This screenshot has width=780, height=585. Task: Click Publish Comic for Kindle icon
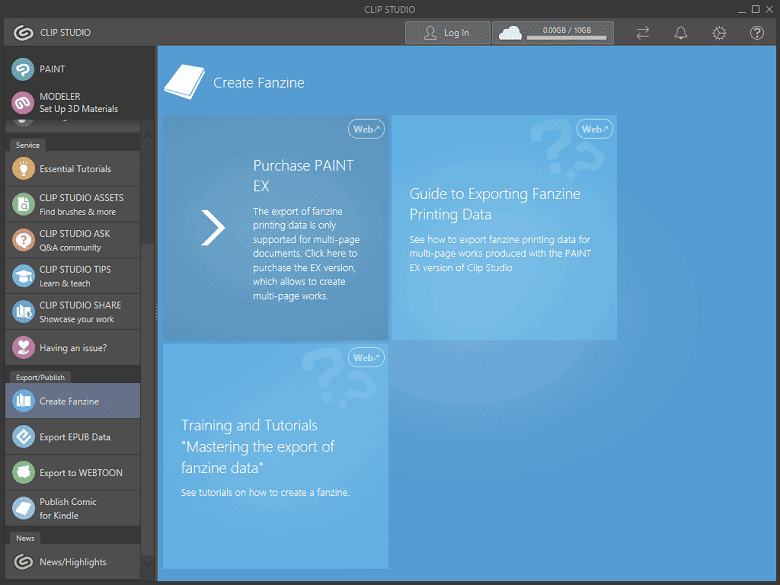pos(23,508)
